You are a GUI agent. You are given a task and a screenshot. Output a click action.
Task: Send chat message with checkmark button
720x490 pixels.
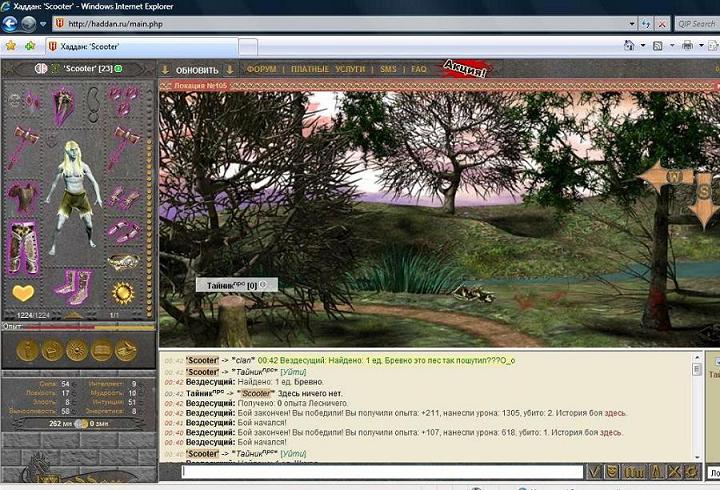594,472
